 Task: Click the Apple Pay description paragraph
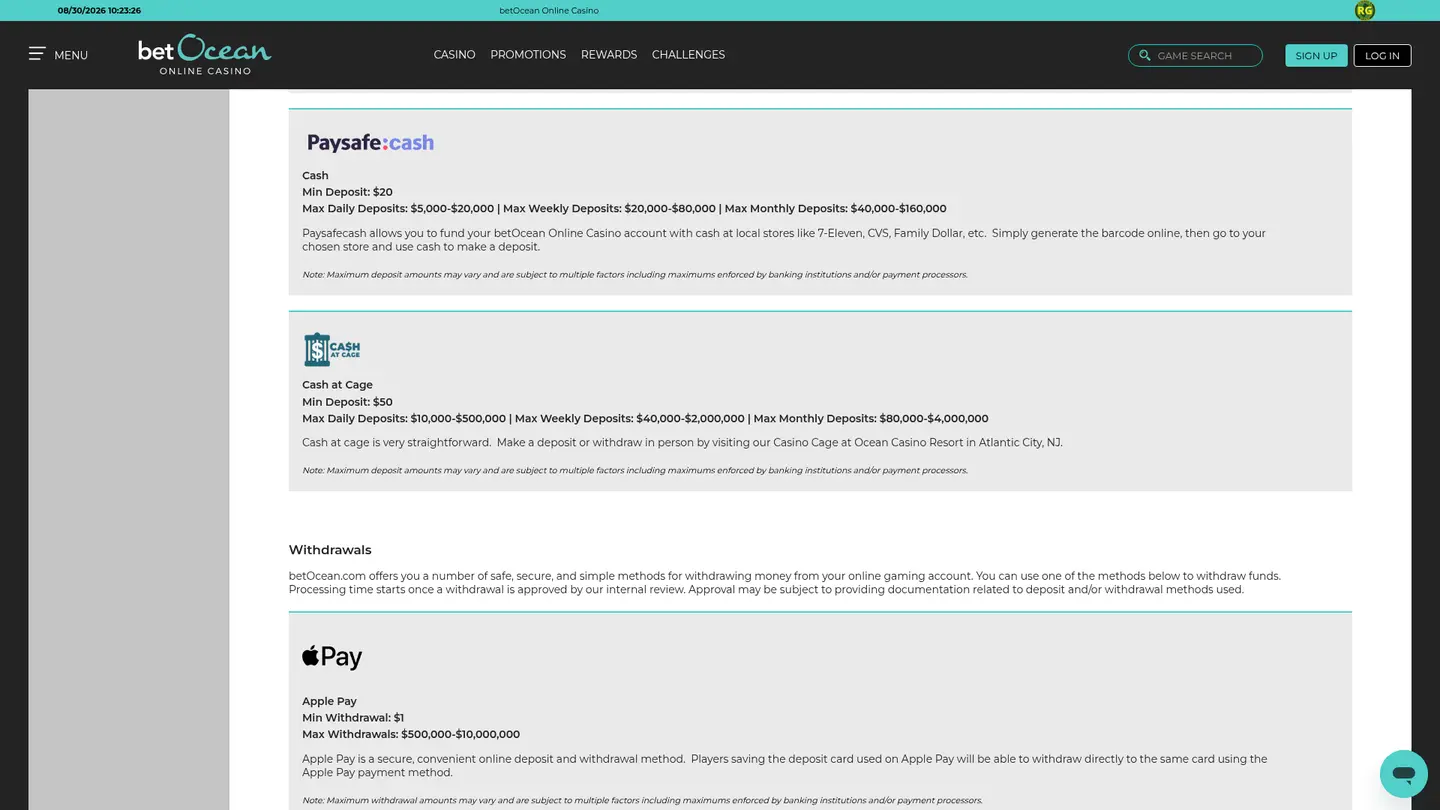coord(785,766)
